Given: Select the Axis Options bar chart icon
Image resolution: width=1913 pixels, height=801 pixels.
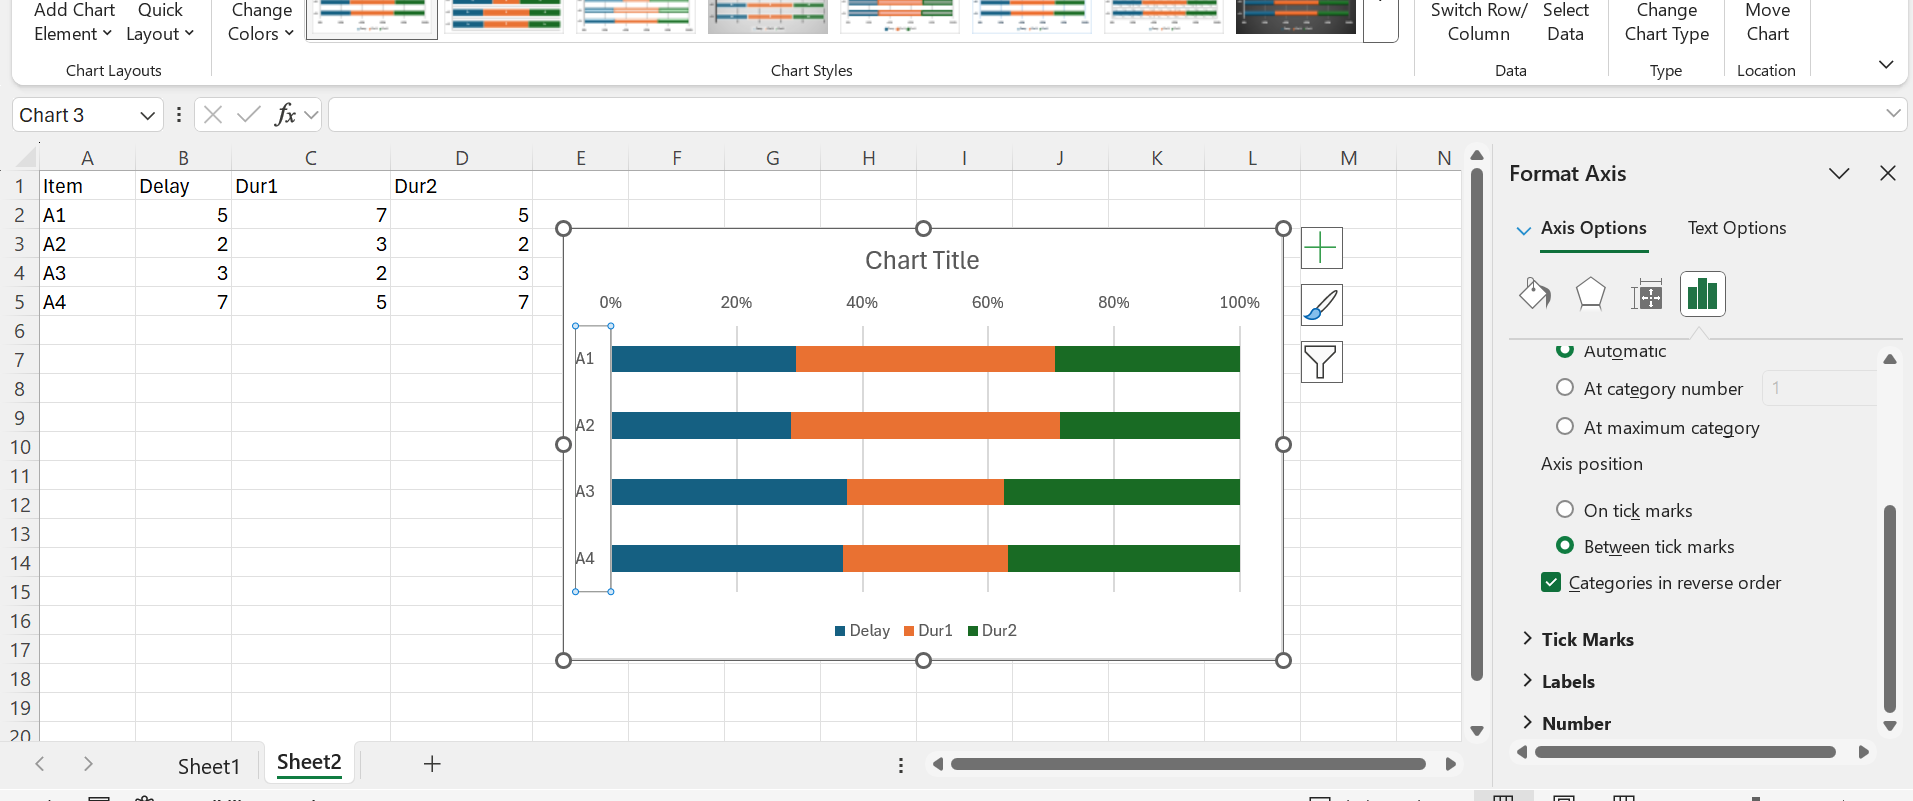Looking at the screenshot, I should point(1702,294).
